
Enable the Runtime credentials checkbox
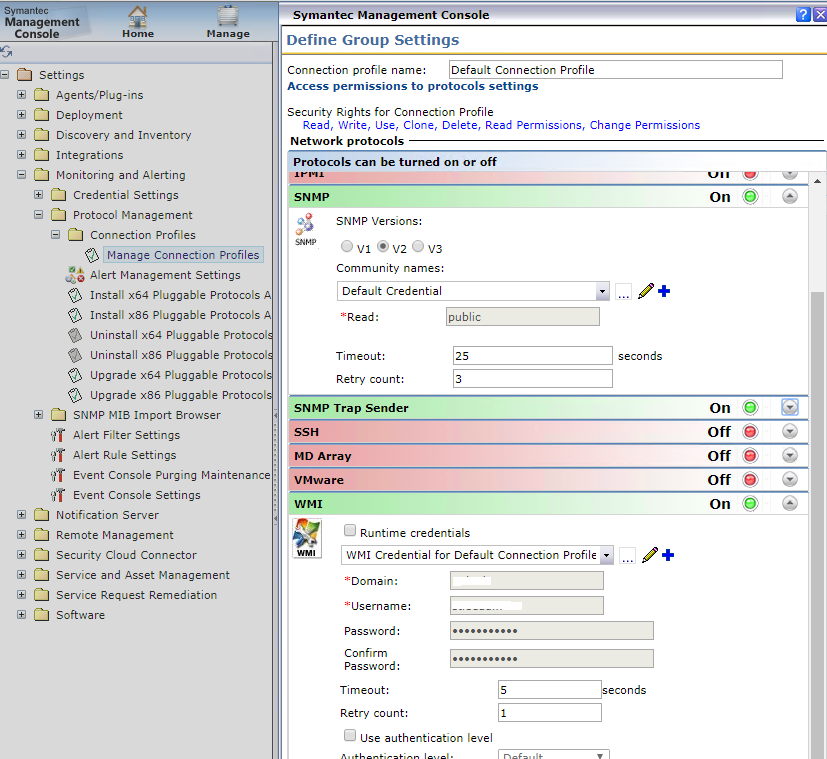350,532
